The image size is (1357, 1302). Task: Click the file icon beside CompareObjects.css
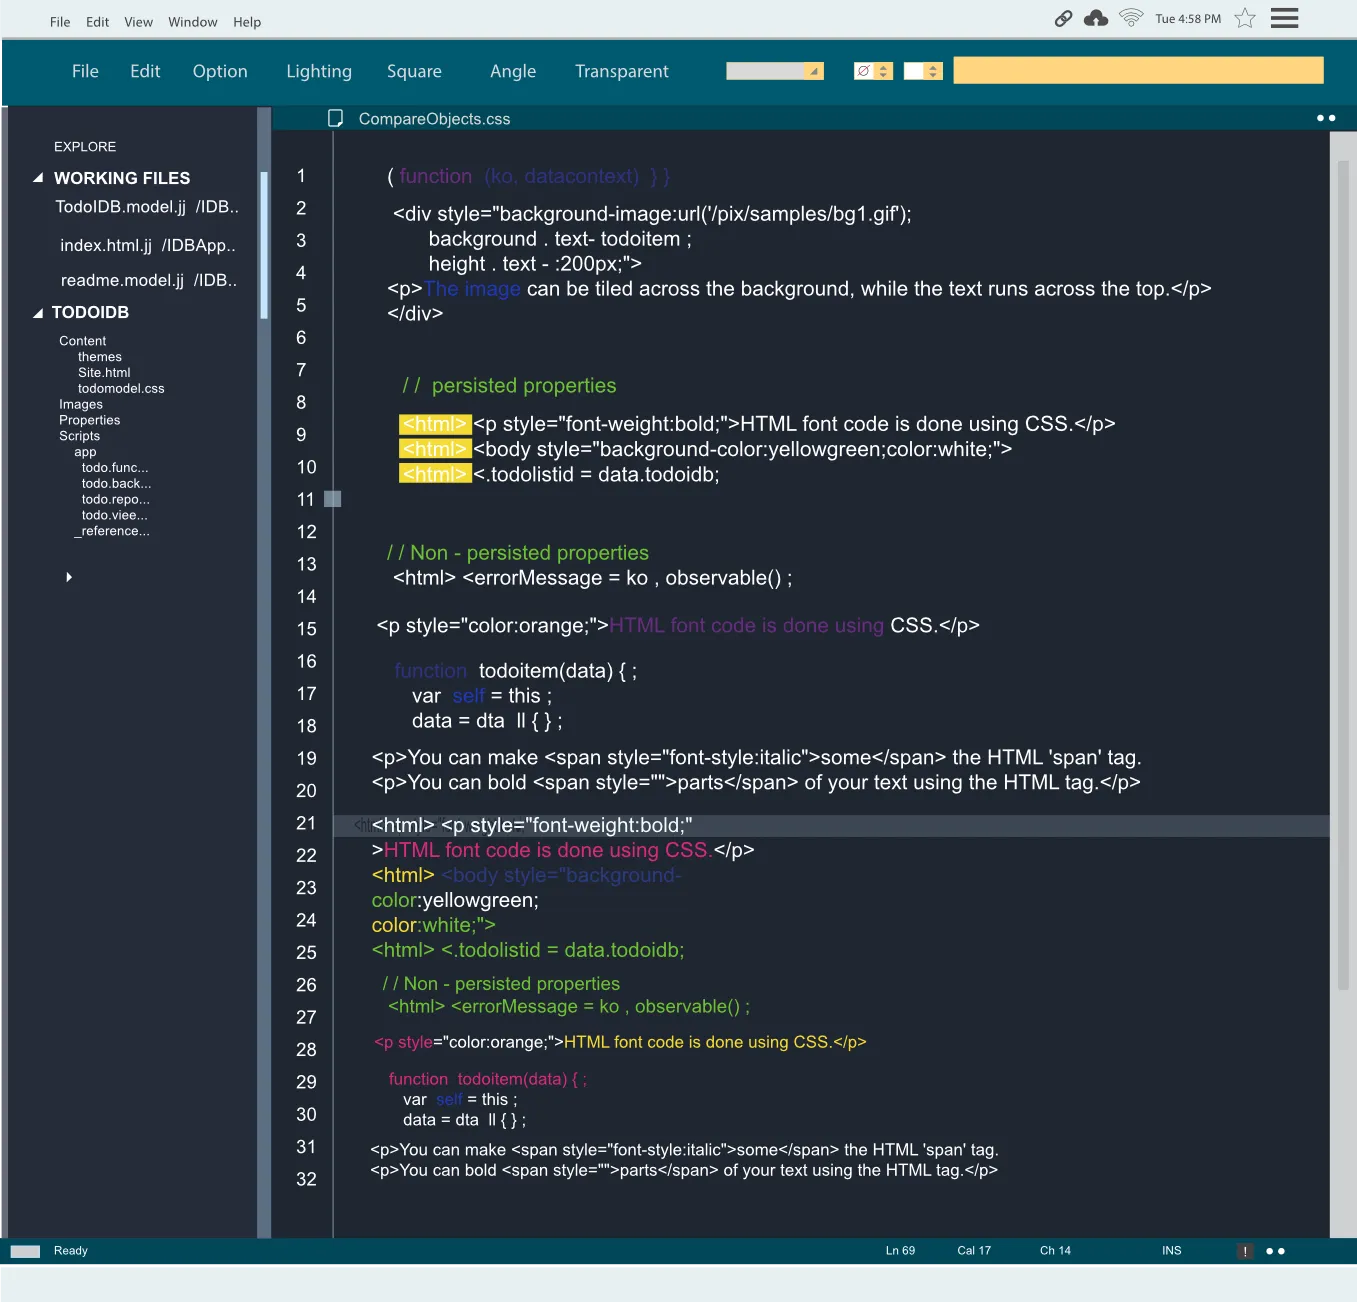point(336,118)
